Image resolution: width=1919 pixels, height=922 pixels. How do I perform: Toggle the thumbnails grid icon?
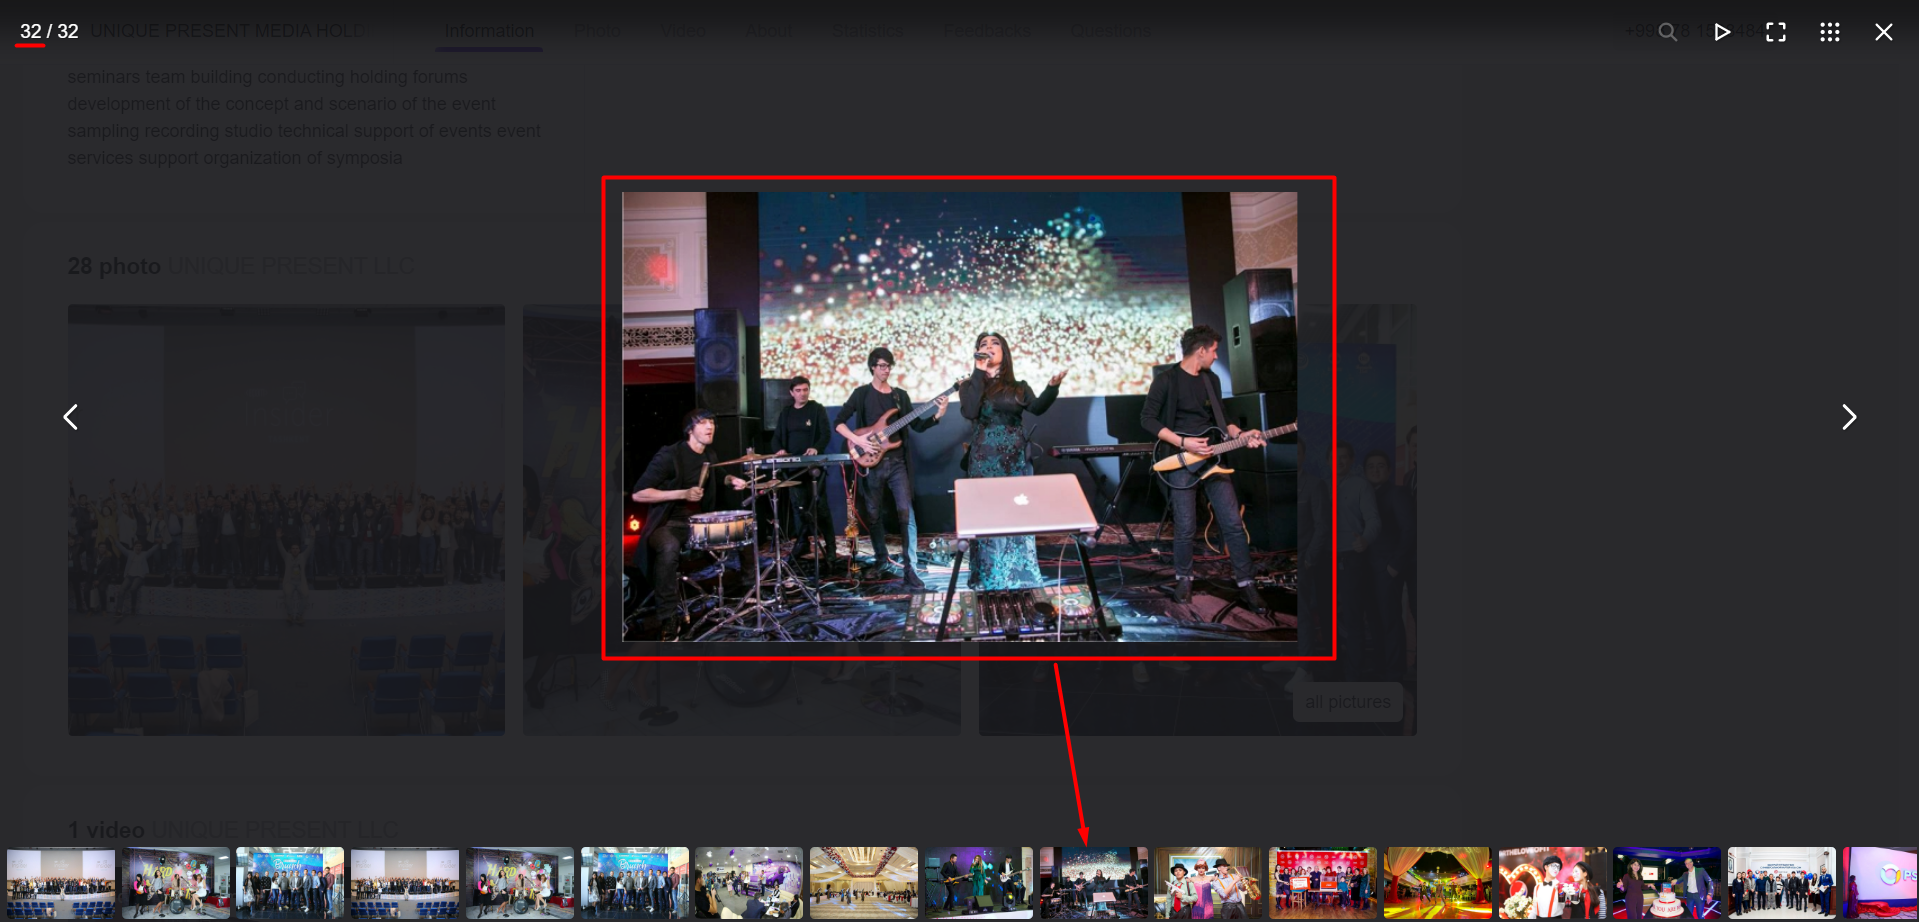click(x=1830, y=32)
